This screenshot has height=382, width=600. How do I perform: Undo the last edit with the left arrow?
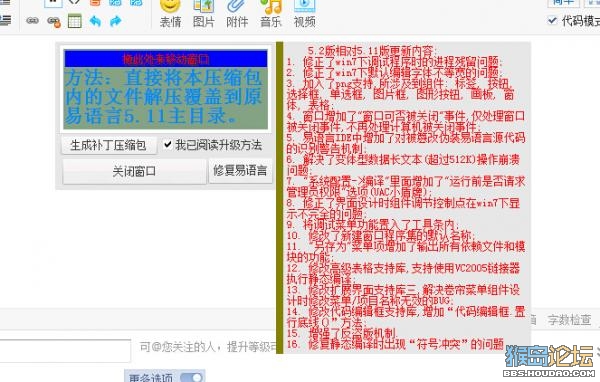point(95,21)
